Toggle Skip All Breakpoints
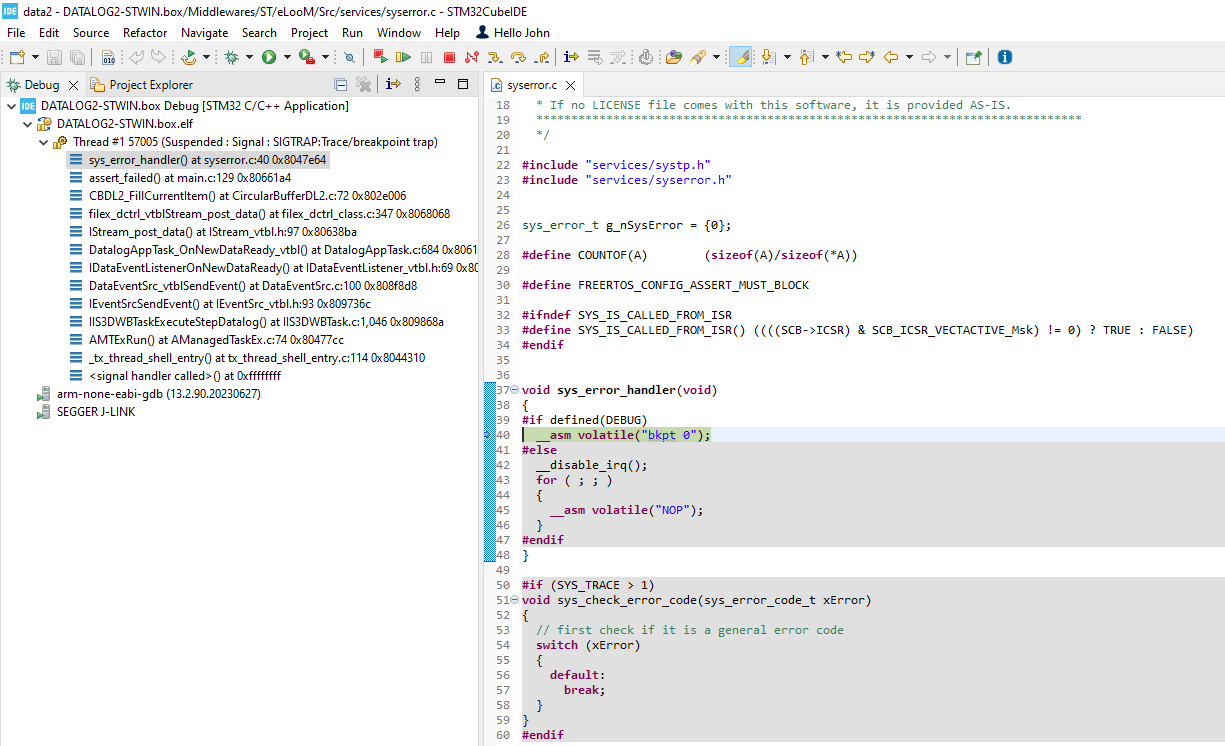1225x746 pixels. point(349,56)
